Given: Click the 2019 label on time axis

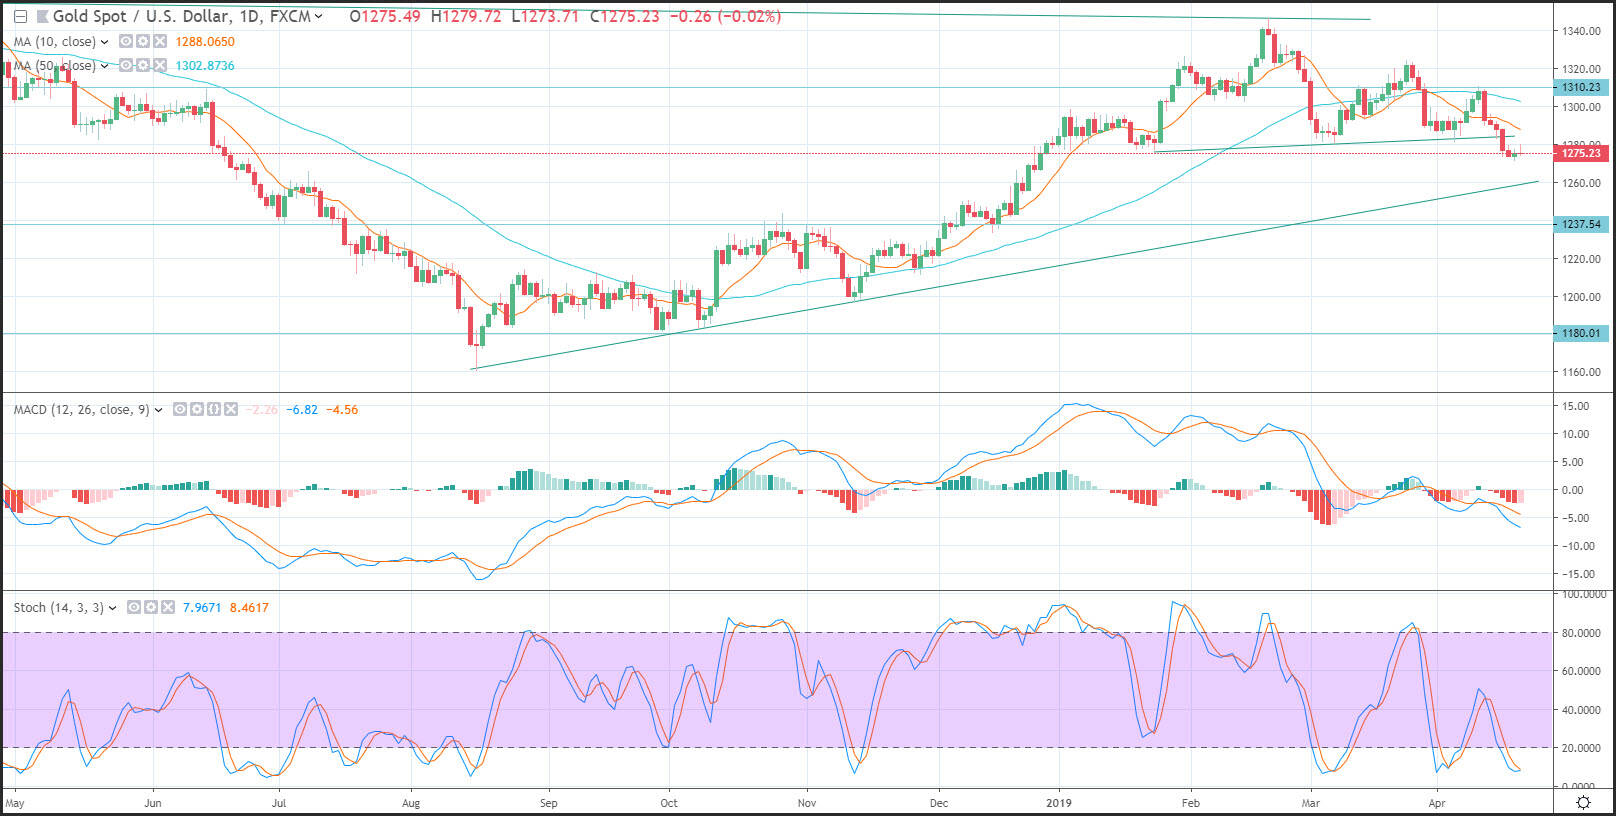Looking at the screenshot, I should [x=1059, y=803].
